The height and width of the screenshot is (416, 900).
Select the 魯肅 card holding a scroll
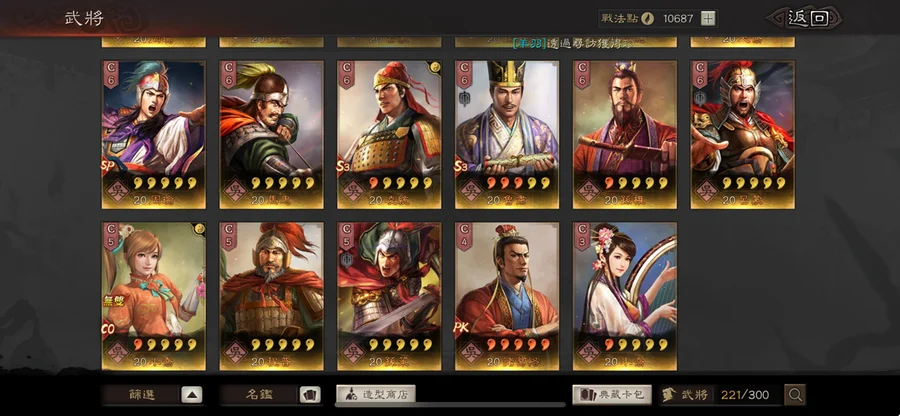(507, 134)
